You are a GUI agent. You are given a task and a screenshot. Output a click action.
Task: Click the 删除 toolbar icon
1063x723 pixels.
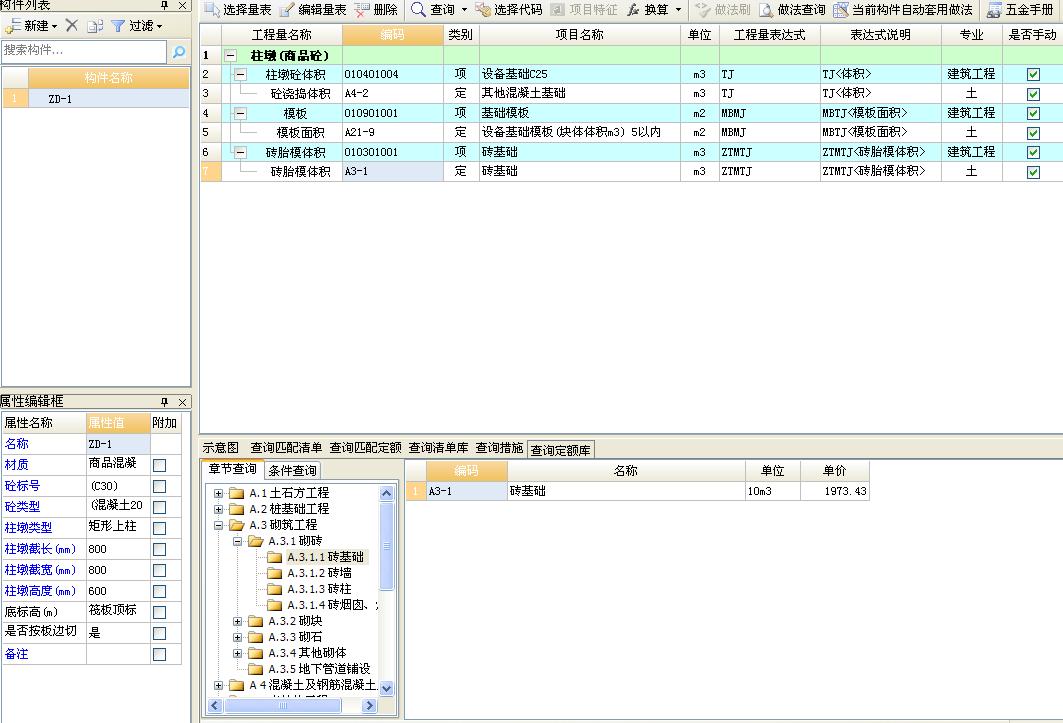click(362, 9)
